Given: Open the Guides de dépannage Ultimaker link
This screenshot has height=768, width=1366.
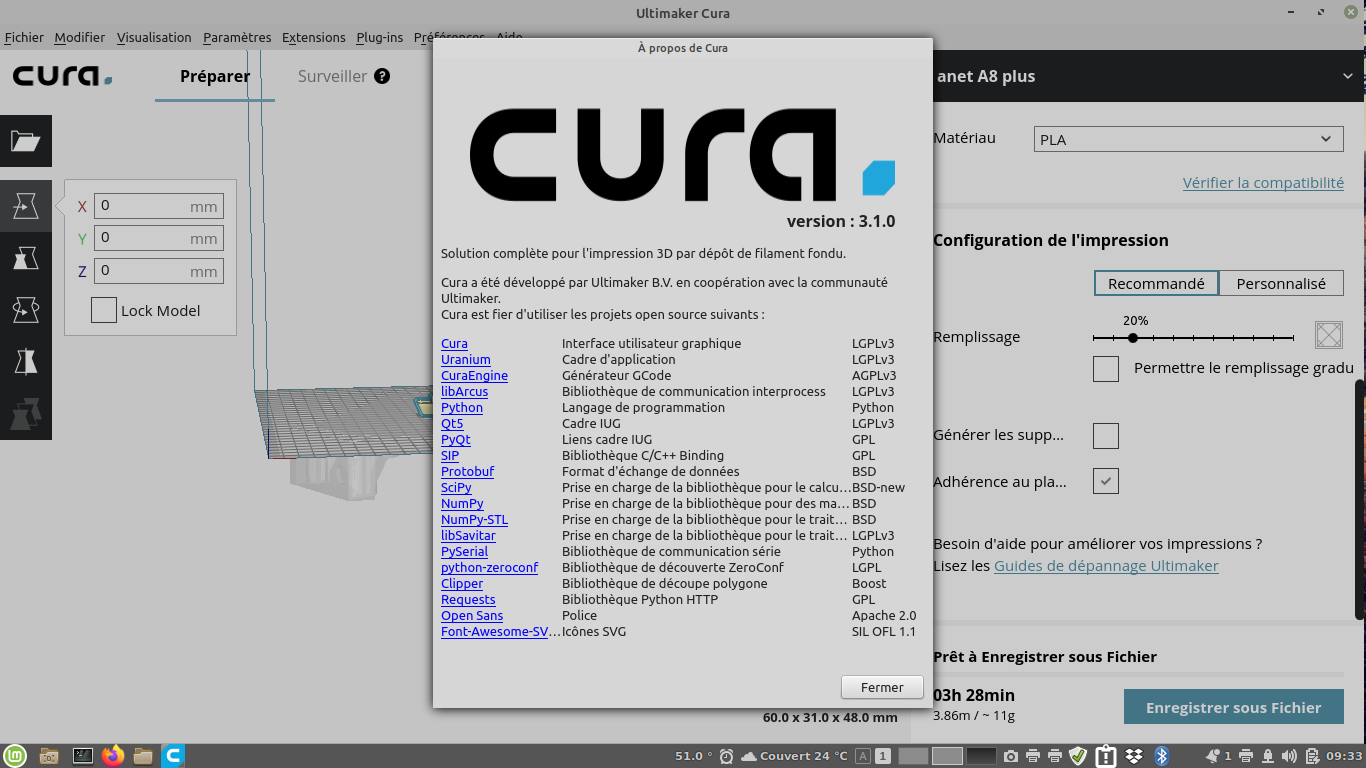Looking at the screenshot, I should coord(1106,566).
